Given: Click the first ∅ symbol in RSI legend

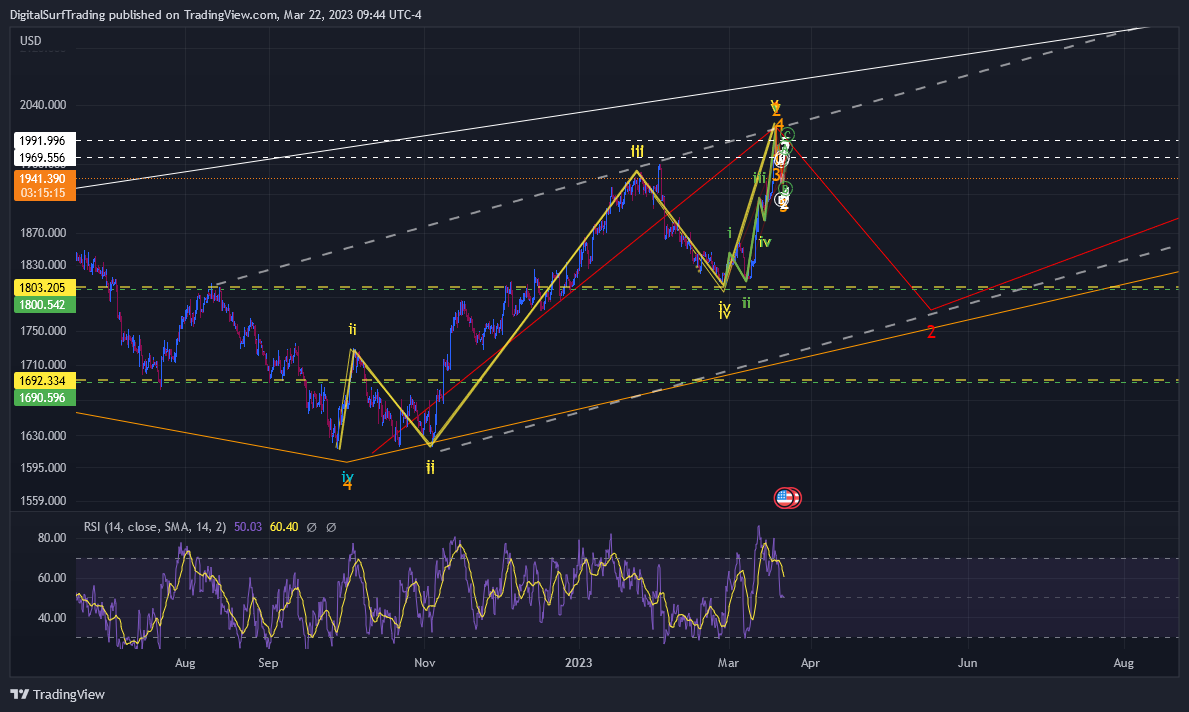Looking at the screenshot, I should click(x=312, y=527).
